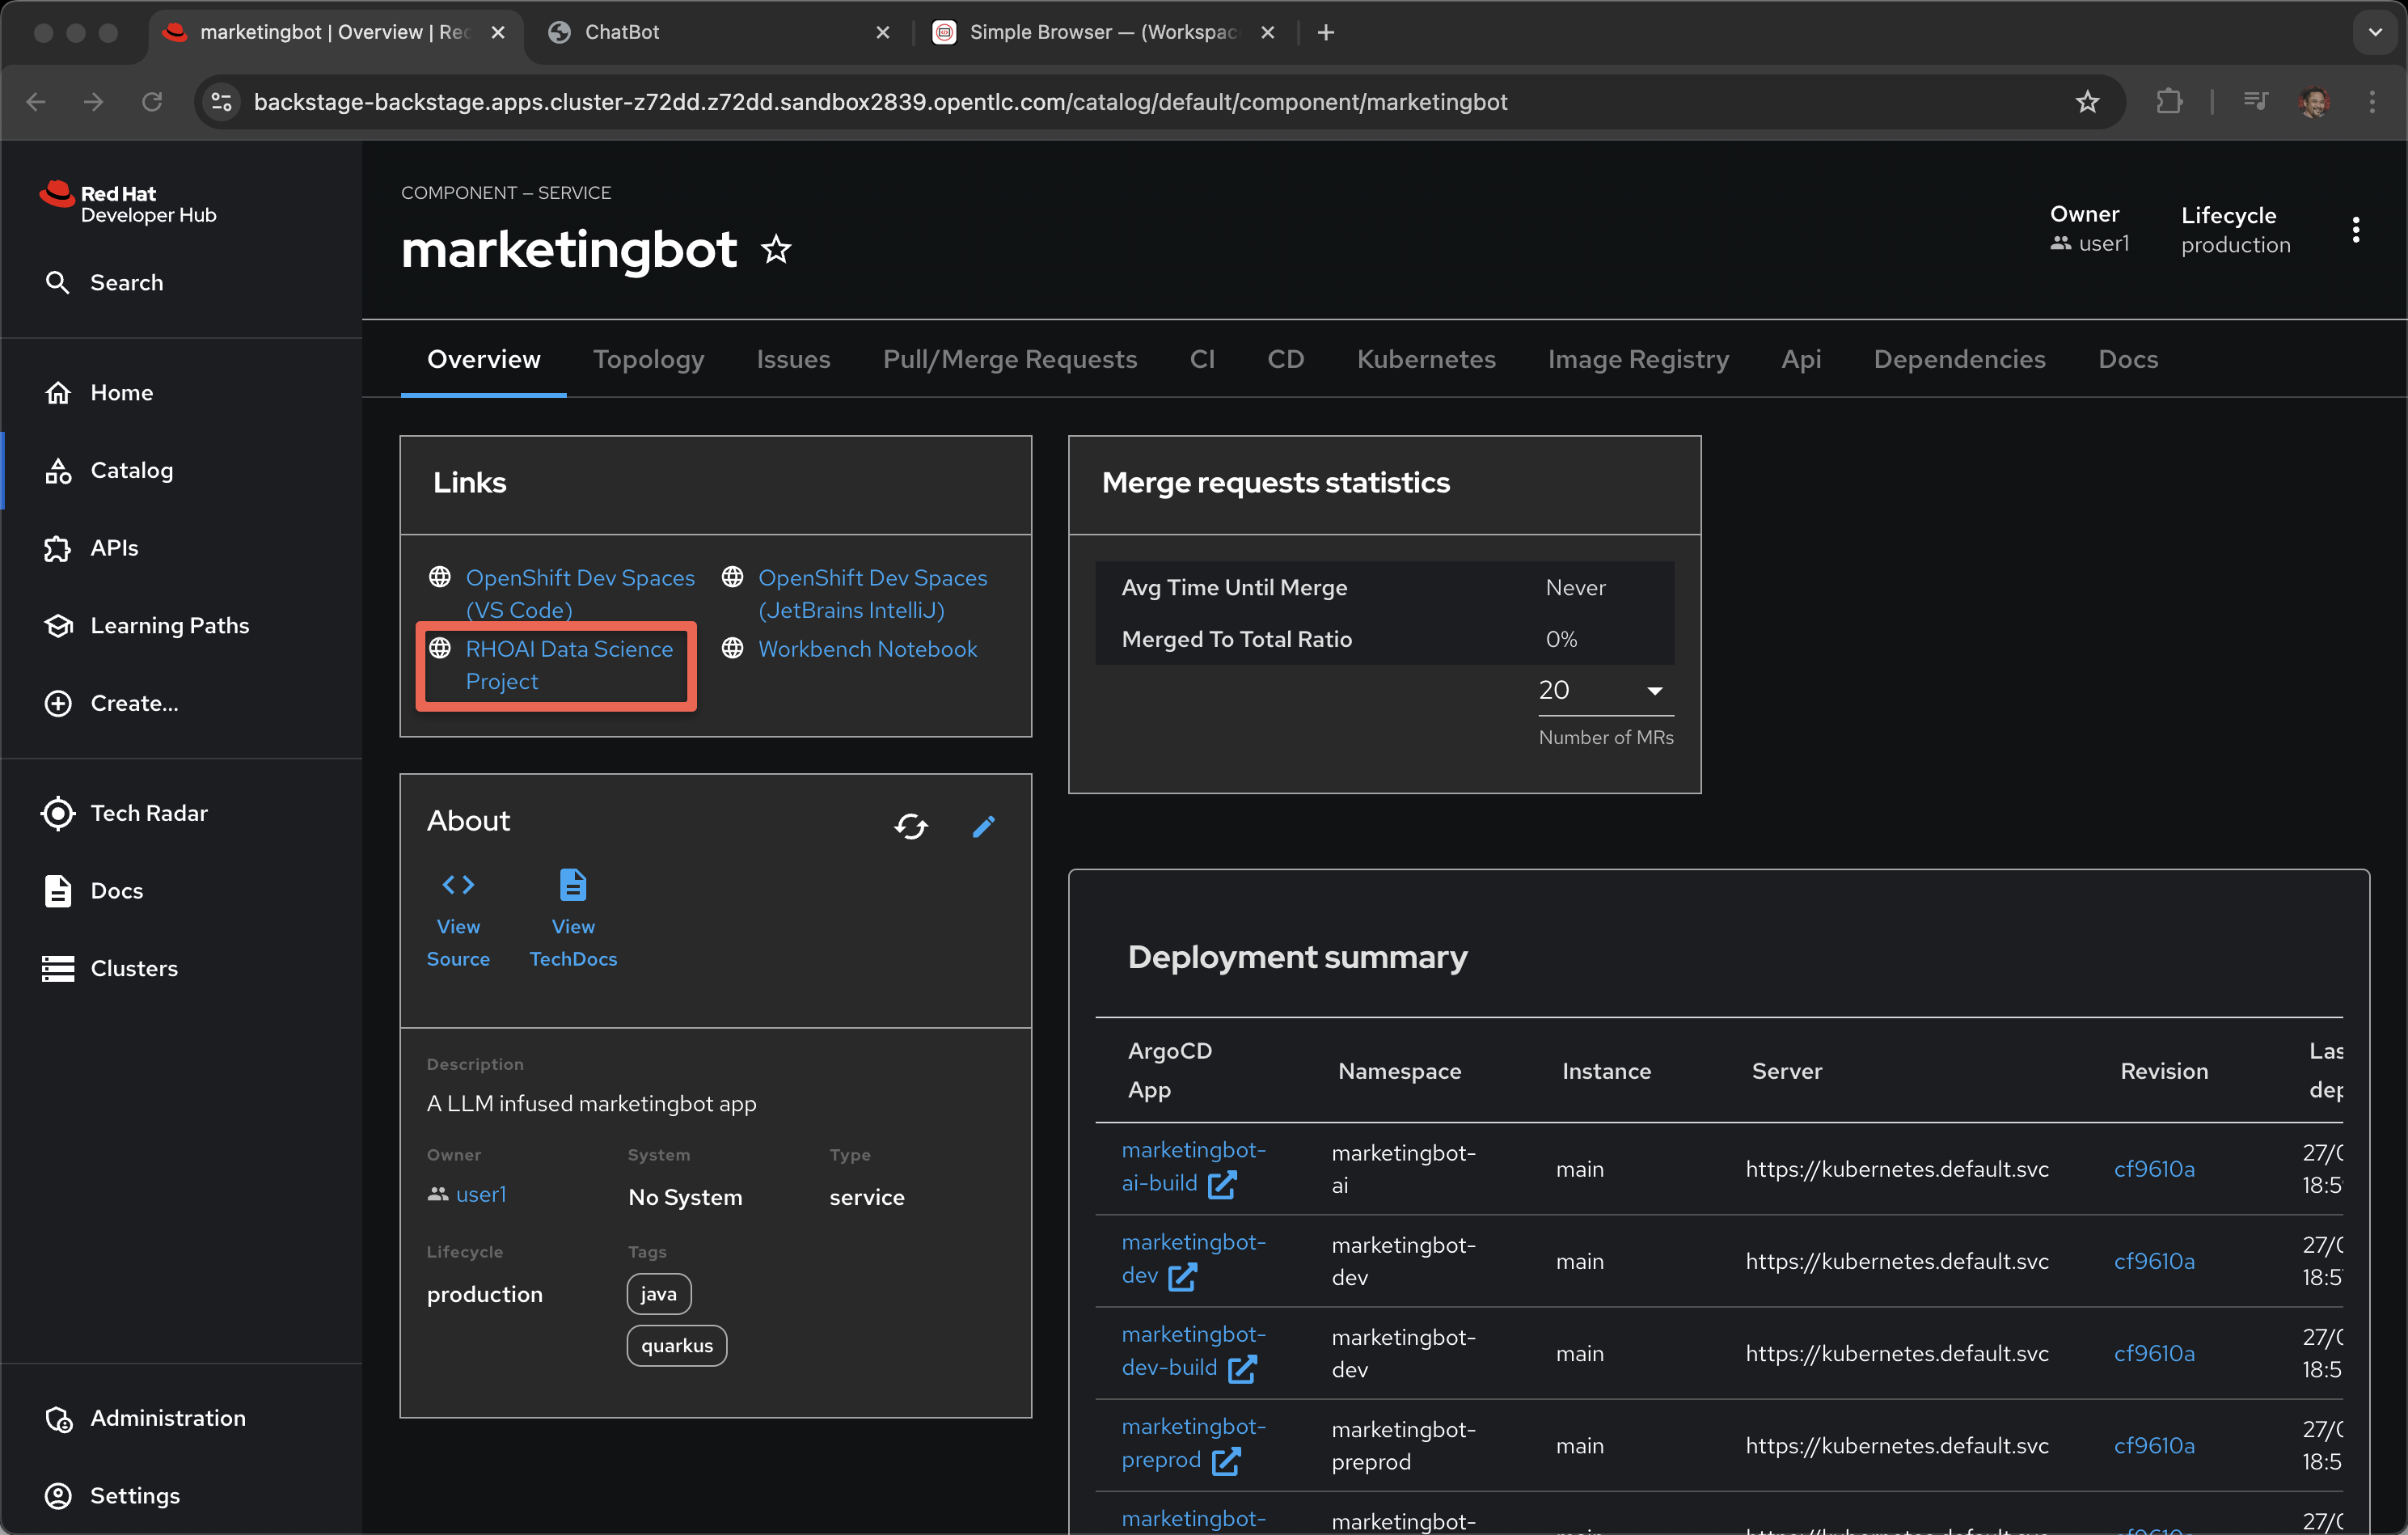Viewport: 2408px width, 1535px height.
Task: Open the Tech Radar sidebar item
Action: [149, 813]
